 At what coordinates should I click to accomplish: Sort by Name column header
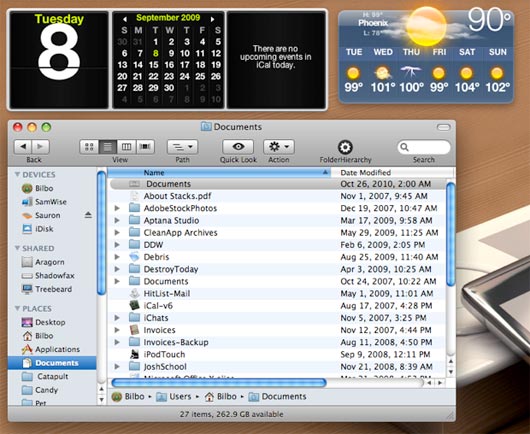point(219,172)
